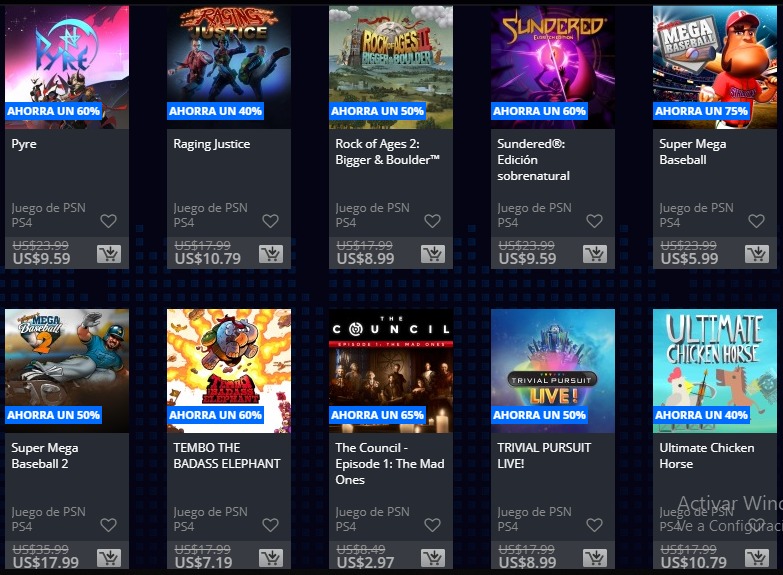This screenshot has height=575, width=783.
Task: Toggle wishlist heart for Tembo the Badass Elephant
Action: click(270, 525)
